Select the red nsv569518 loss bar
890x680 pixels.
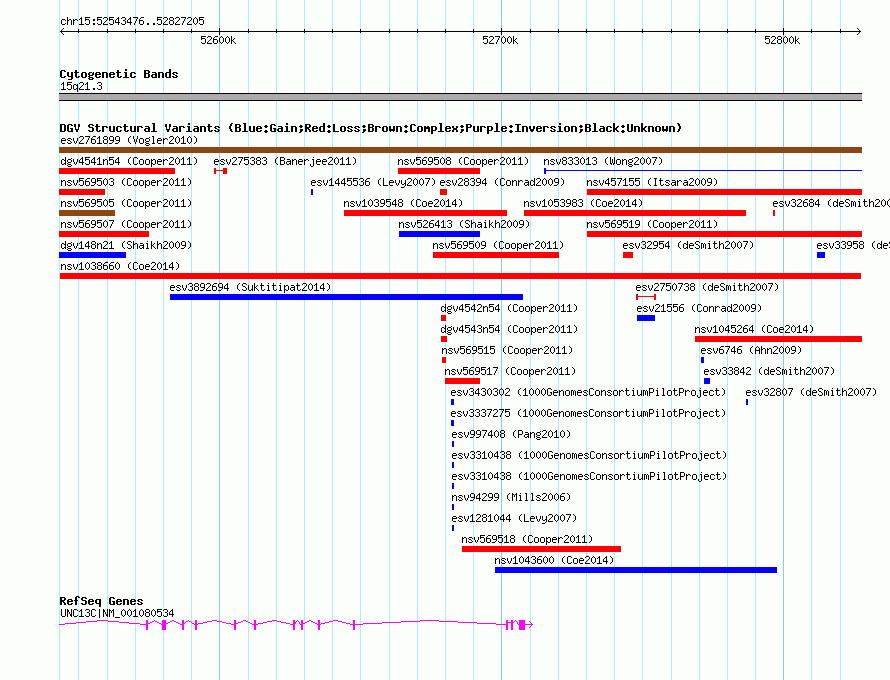coord(541,549)
